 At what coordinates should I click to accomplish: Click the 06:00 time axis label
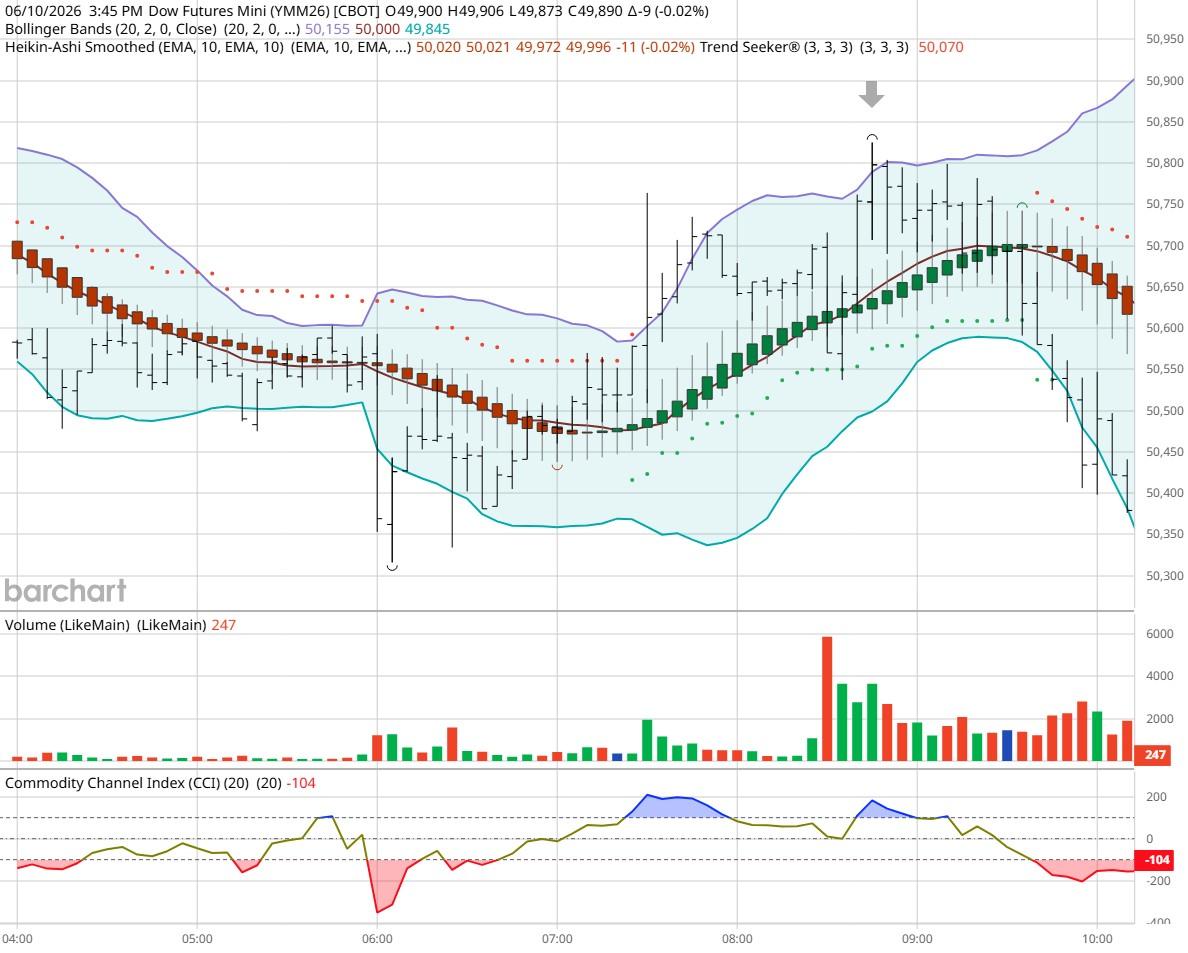(x=377, y=939)
